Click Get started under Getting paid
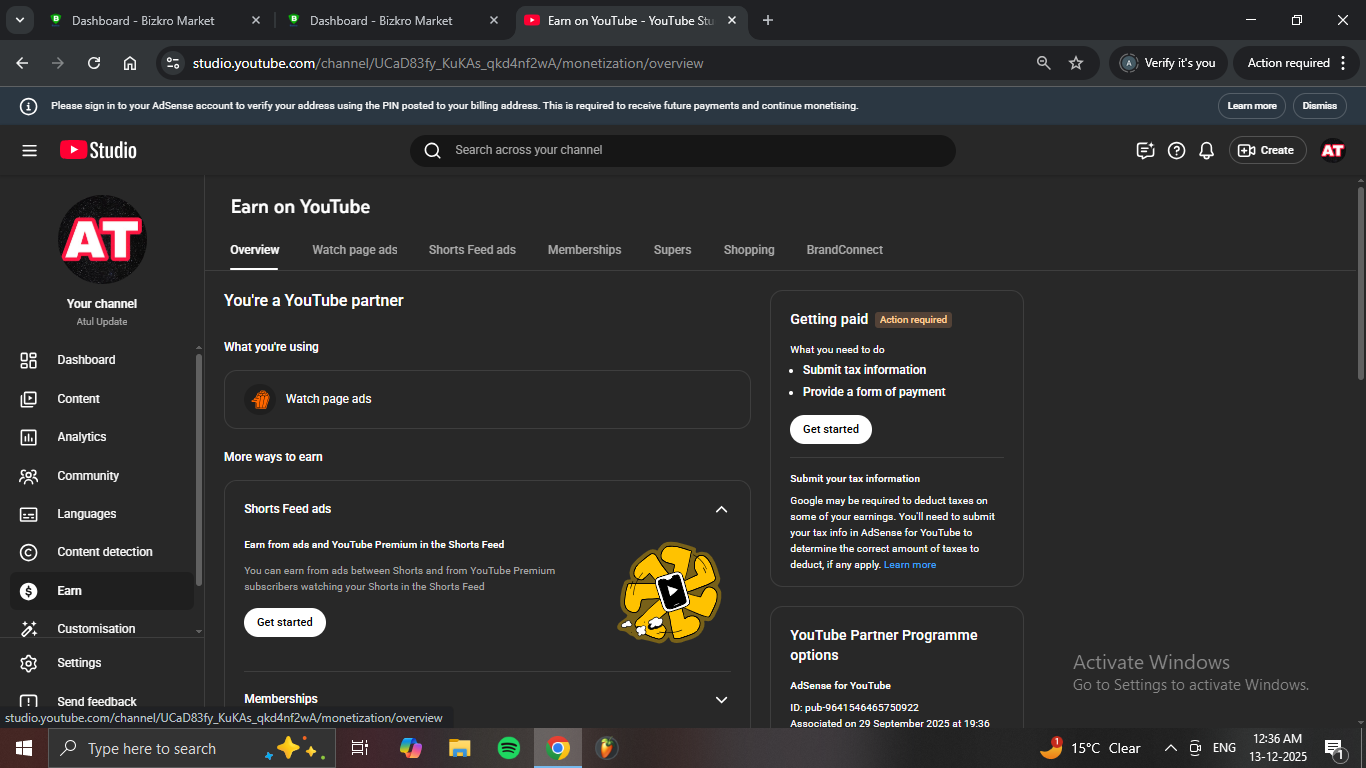1366x768 pixels. point(830,429)
